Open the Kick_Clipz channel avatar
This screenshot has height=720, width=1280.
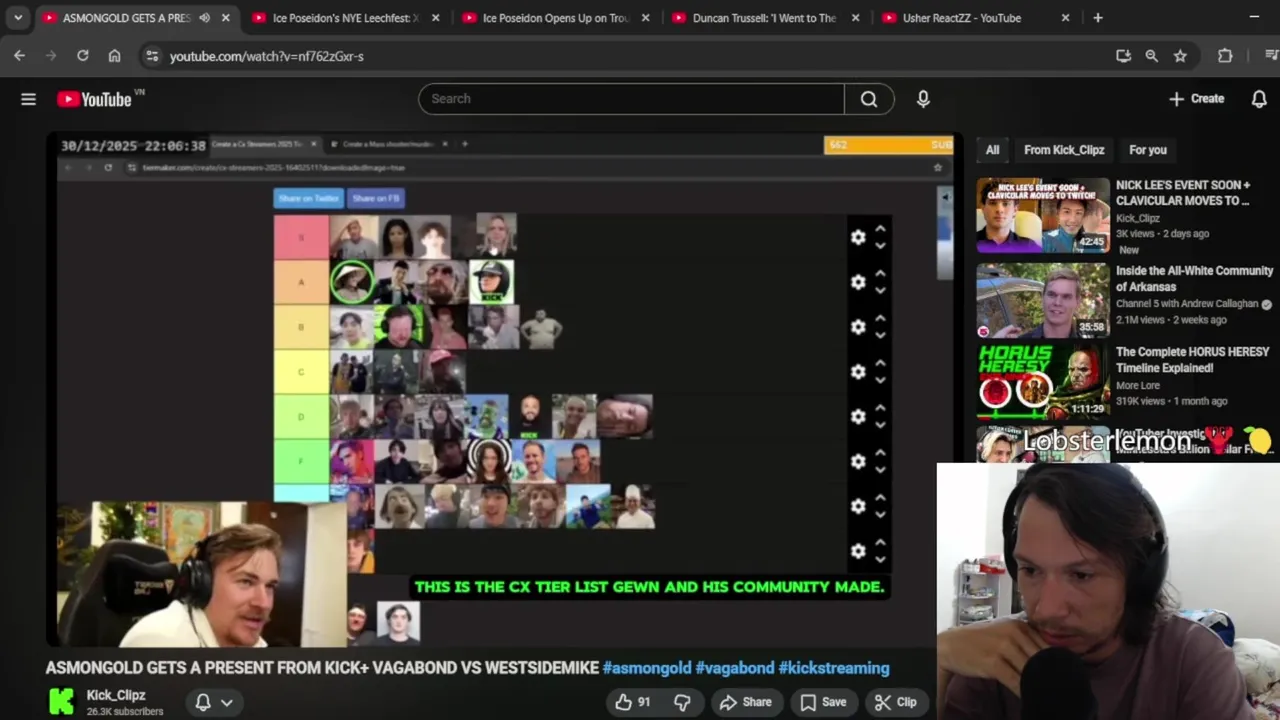pos(61,701)
